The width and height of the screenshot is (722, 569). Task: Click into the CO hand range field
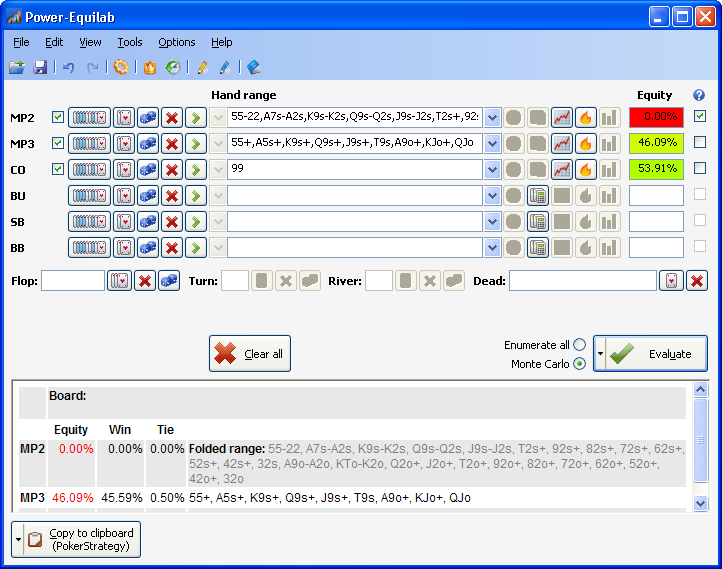(355, 169)
